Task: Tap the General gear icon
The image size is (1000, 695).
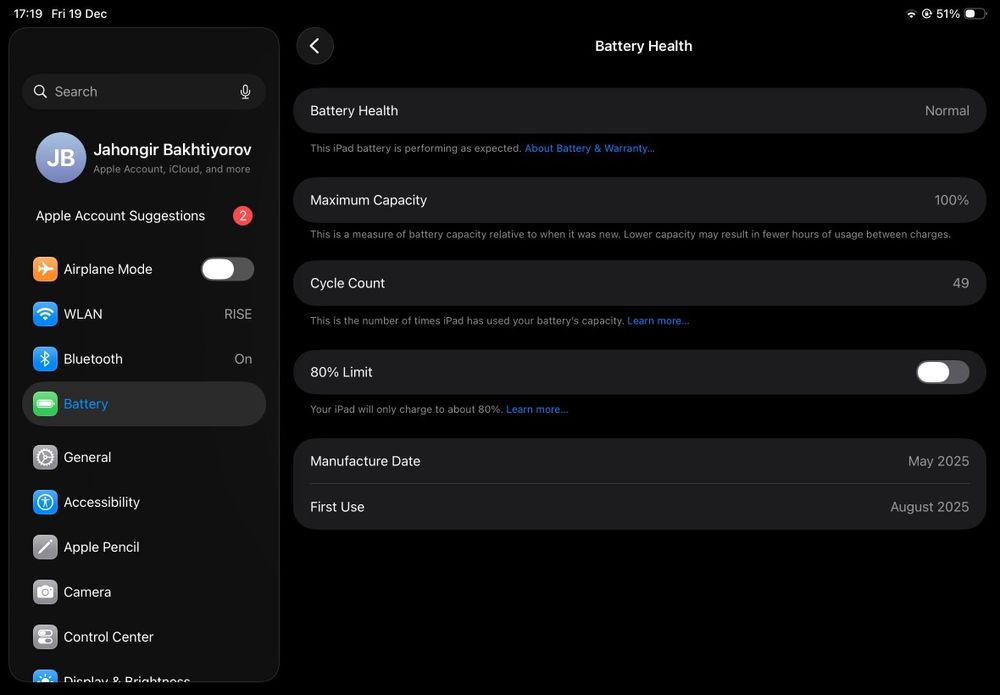Action: pos(45,457)
